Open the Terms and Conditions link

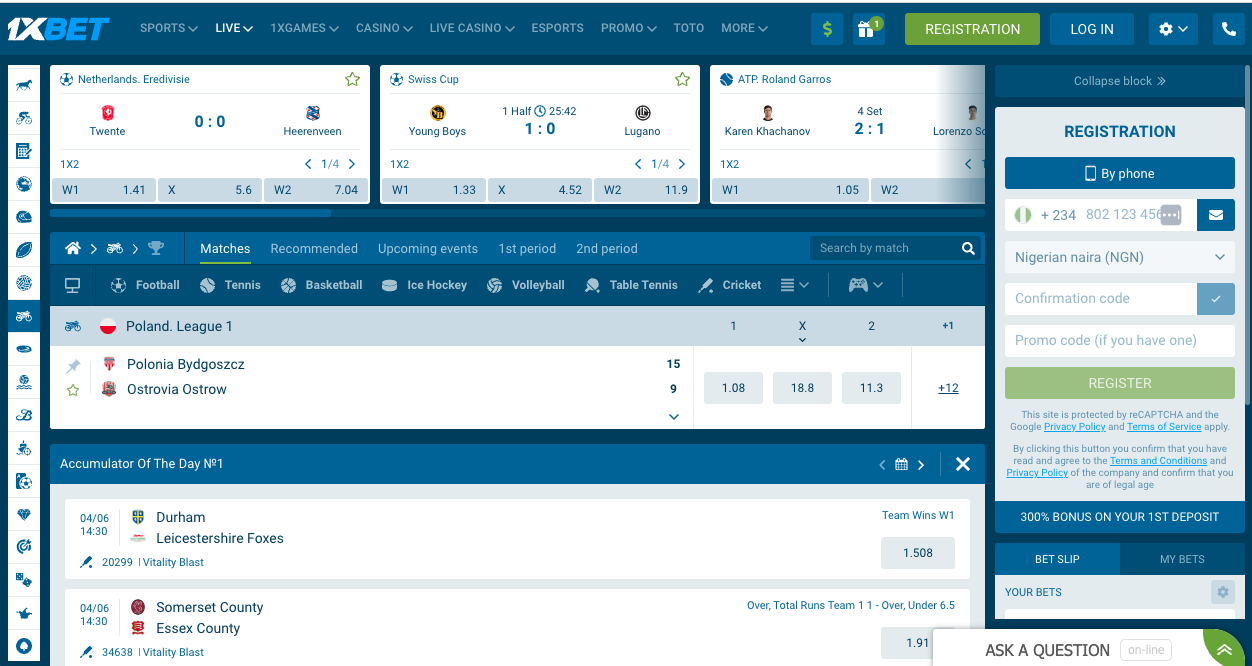1159,461
